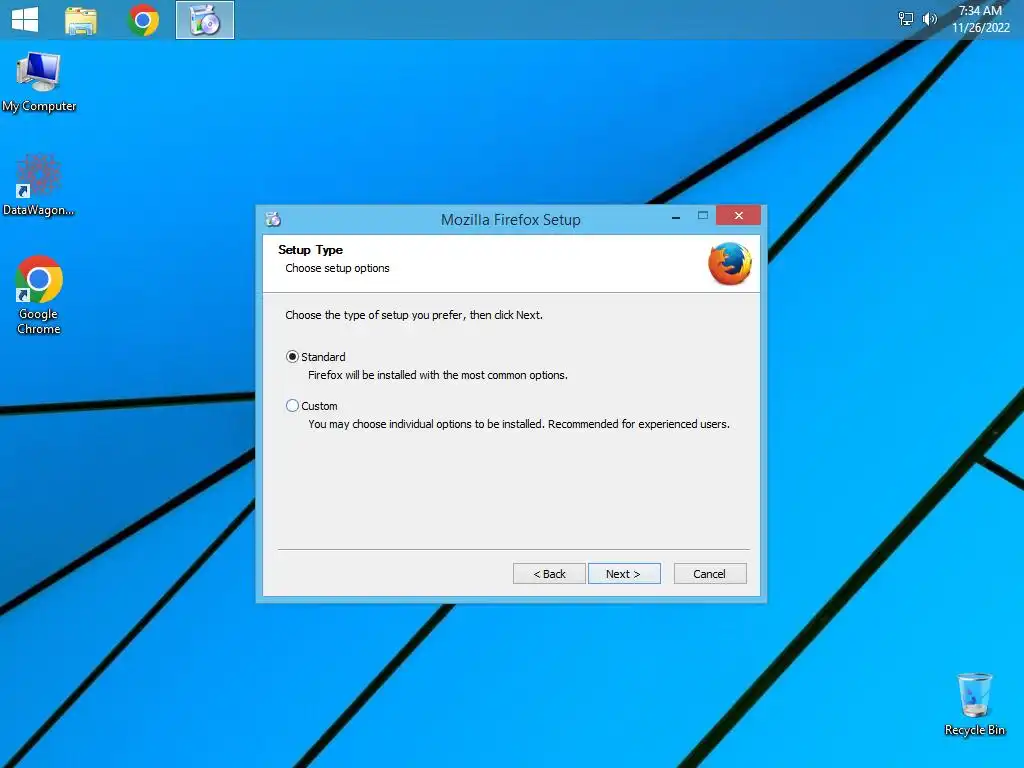Select the Google Chrome desktop shortcut
The width and height of the screenshot is (1024, 768).
click(39, 295)
